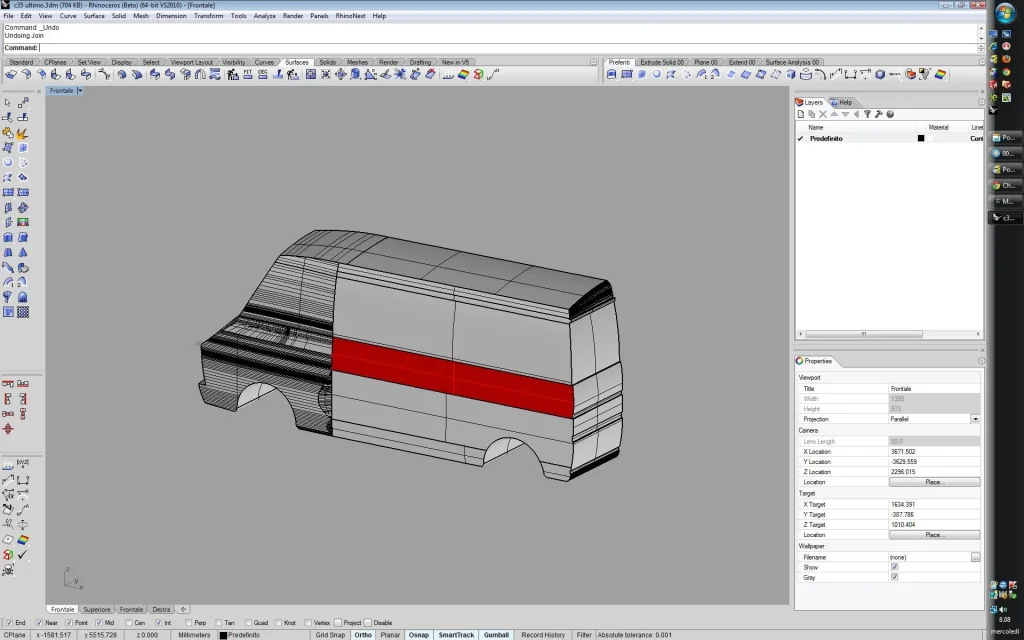Open the Layers panel gear options menu
Screen dimensions: 1024x640
pos(982,103)
